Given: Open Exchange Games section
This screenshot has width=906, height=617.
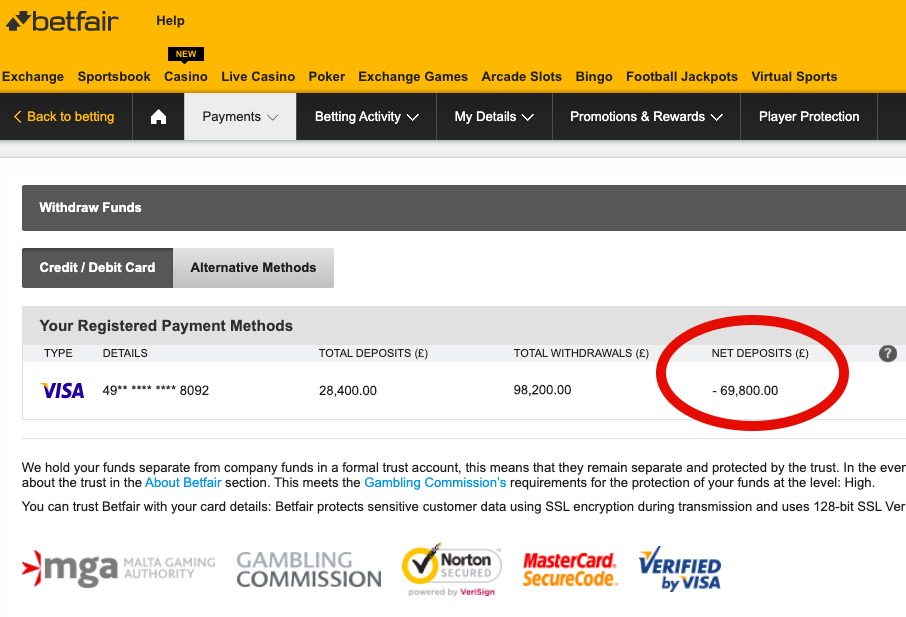Looking at the screenshot, I should [413, 77].
